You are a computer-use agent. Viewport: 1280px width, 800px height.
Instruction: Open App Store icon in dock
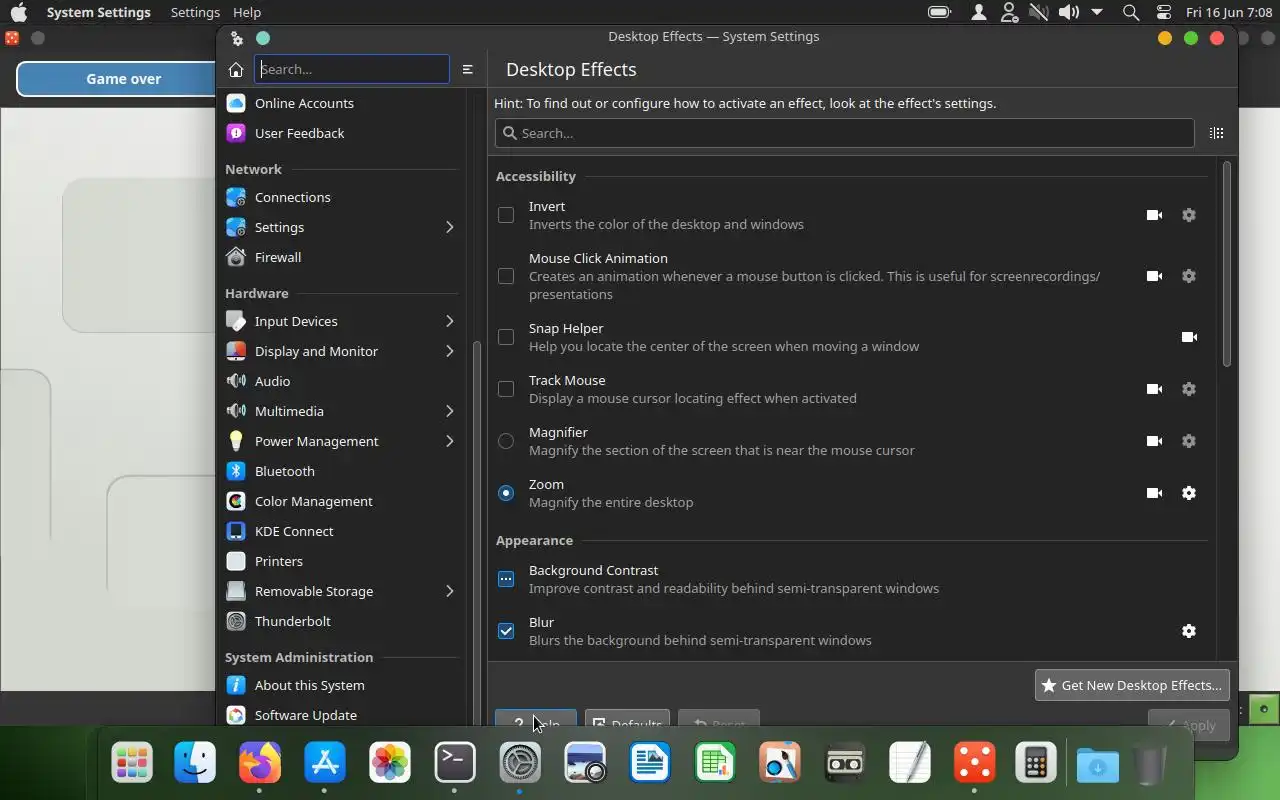(325, 764)
